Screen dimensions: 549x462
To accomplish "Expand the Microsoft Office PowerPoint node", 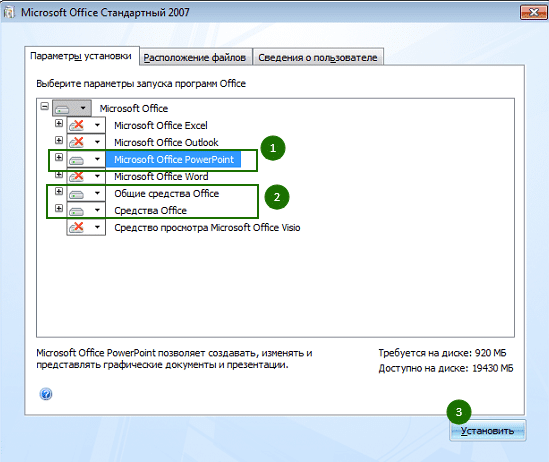I will [x=59, y=158].
